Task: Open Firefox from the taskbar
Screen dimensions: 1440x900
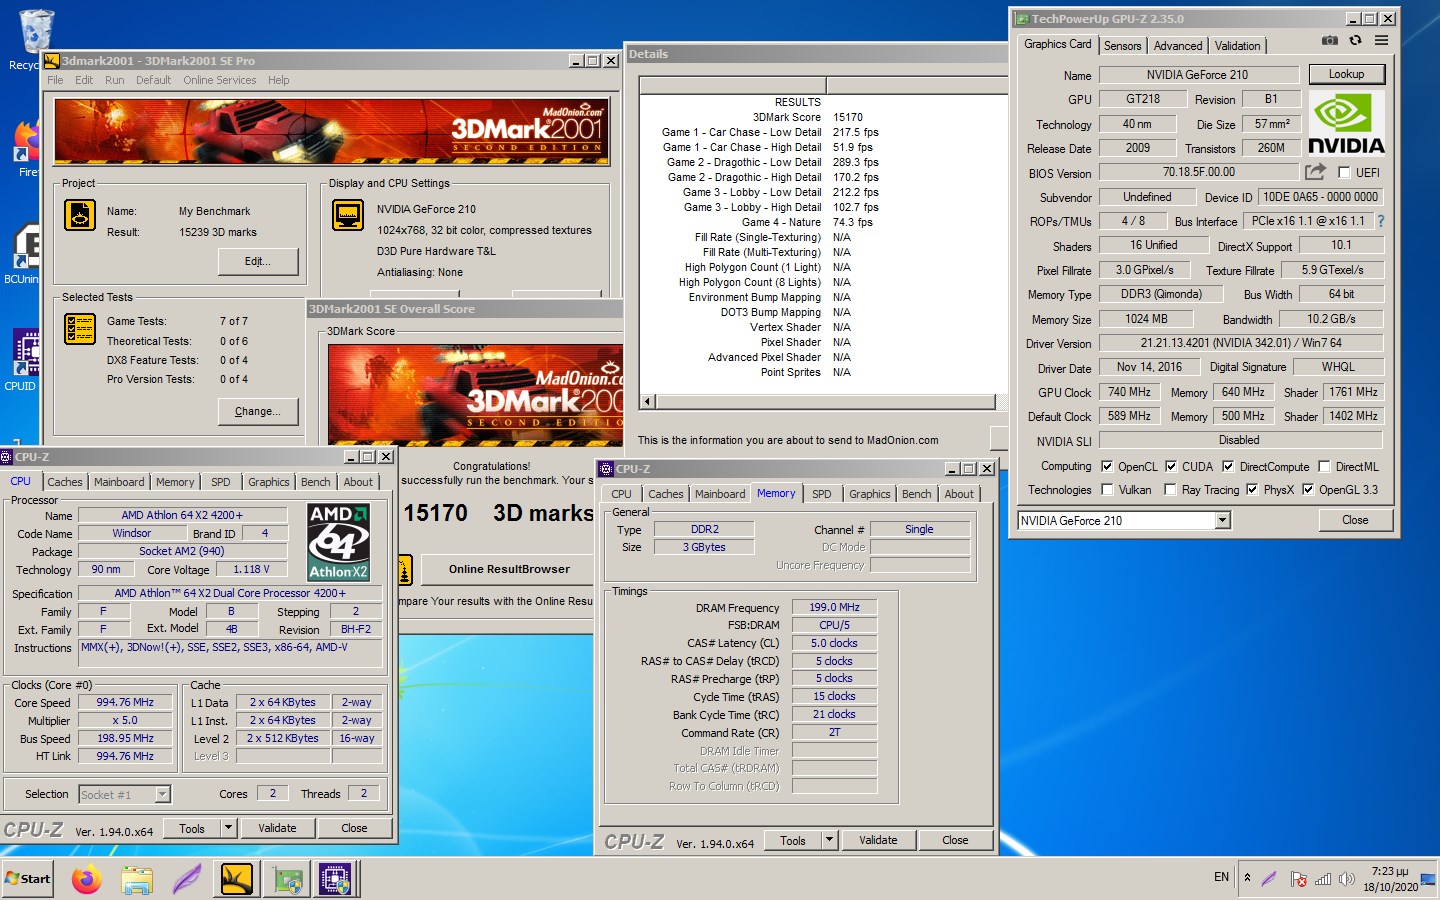Action: coord(87,880)
